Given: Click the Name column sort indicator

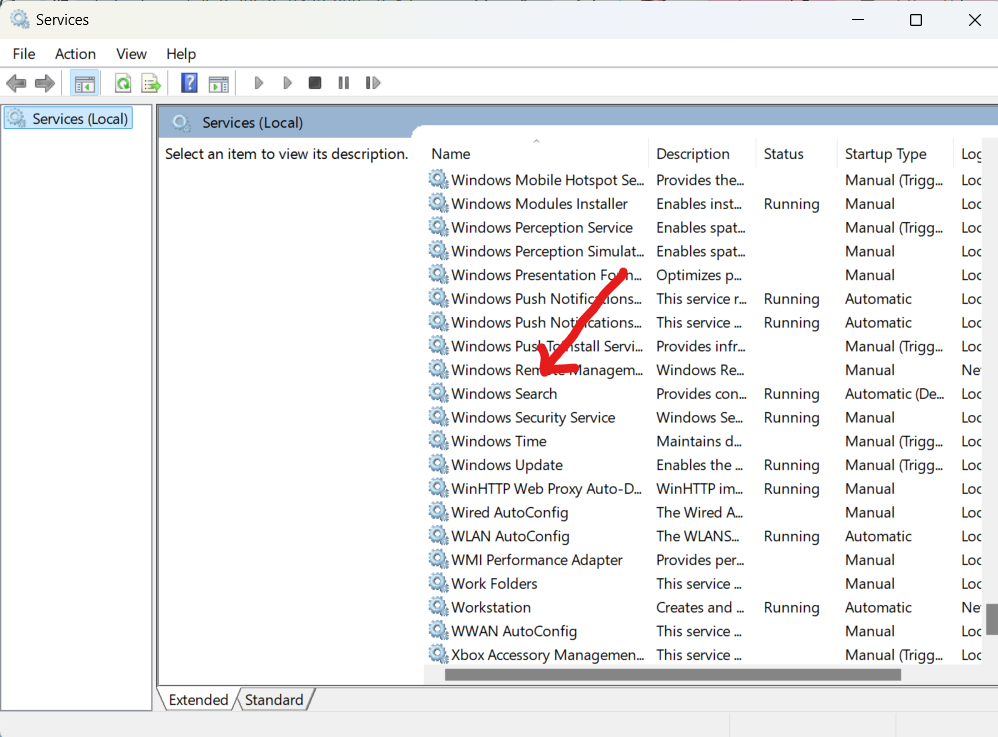Looking at the screenshot, I should click(536, 143).
